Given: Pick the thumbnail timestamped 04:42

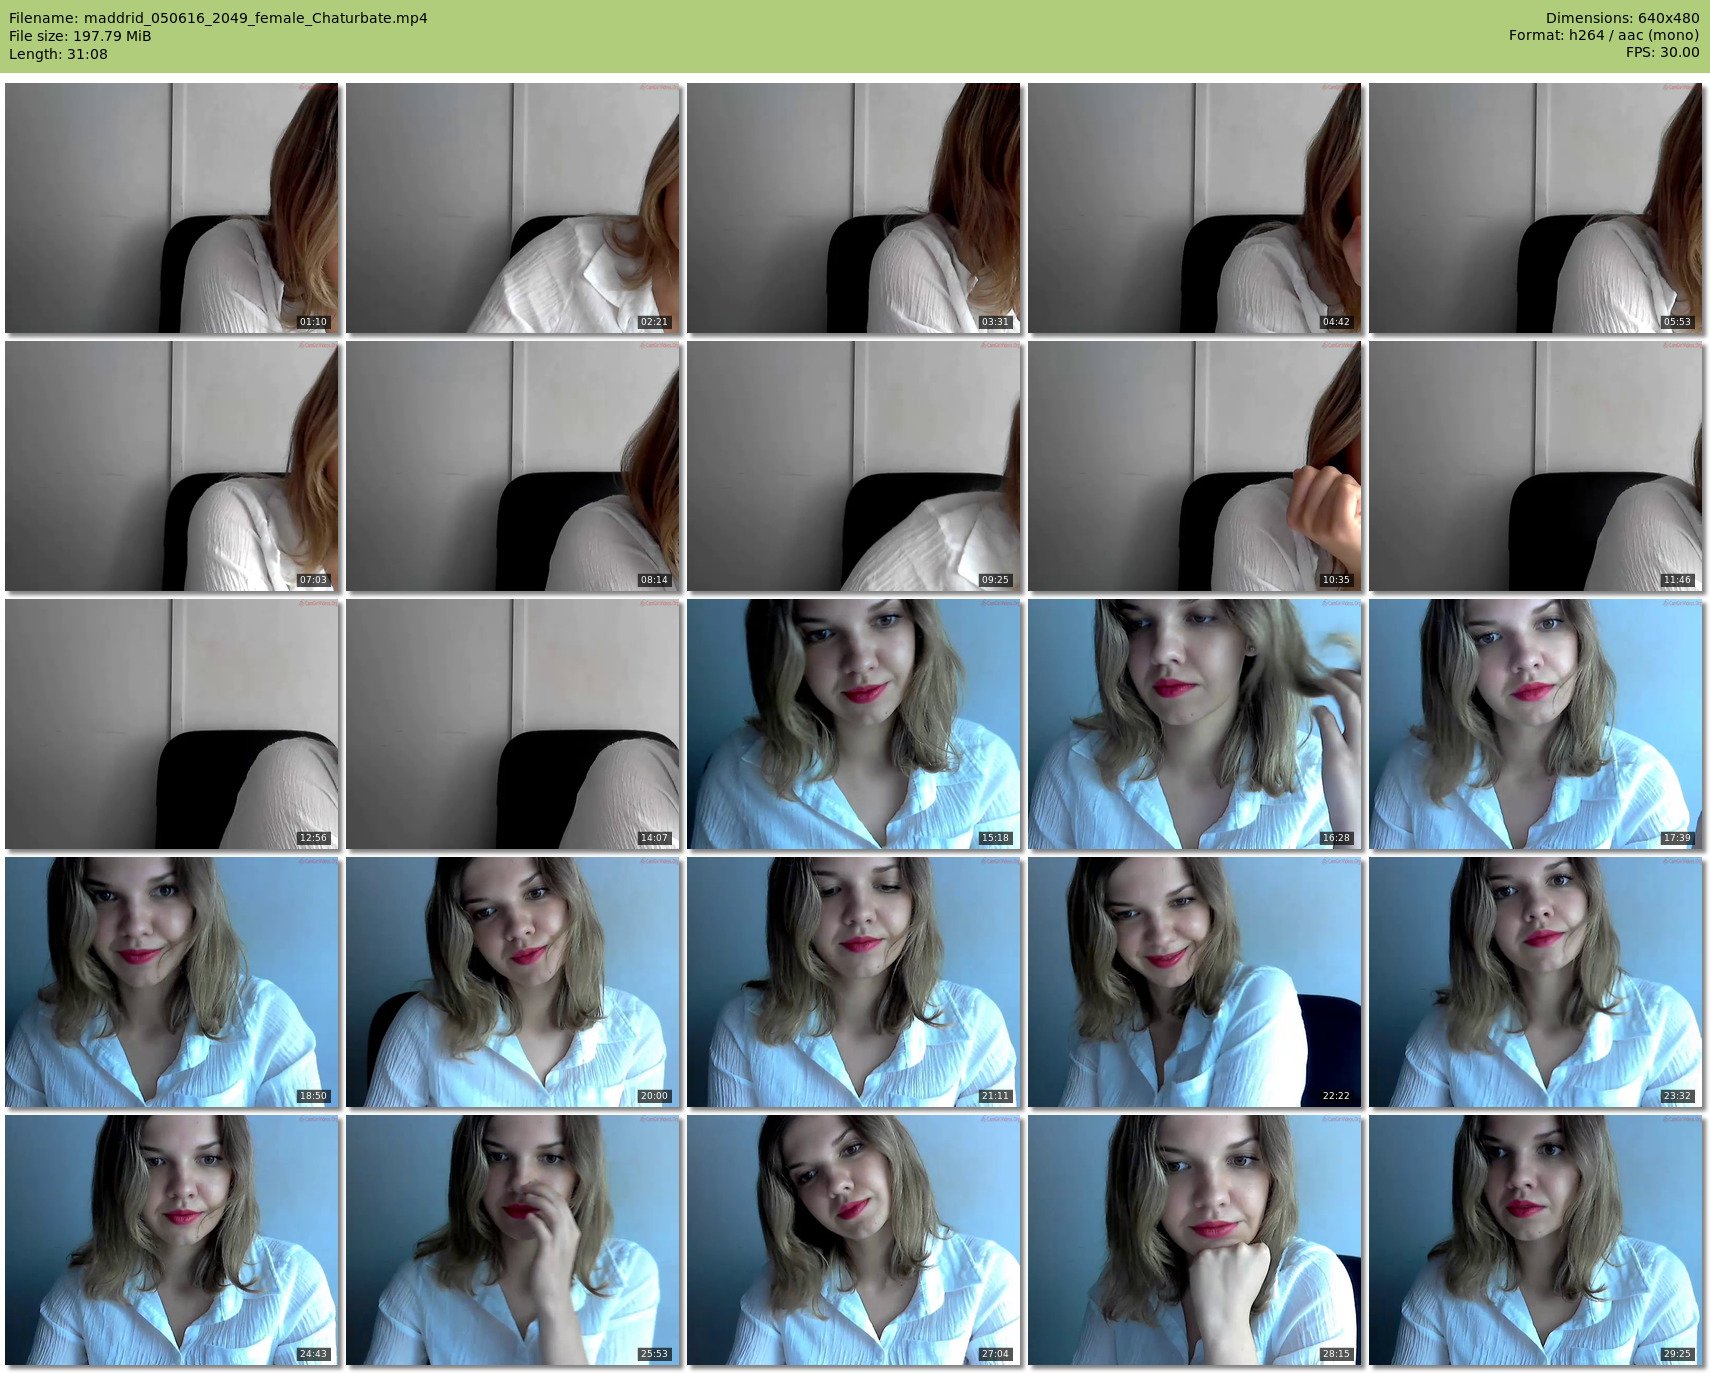Looking at the screenshot, I should point(1195,208).
